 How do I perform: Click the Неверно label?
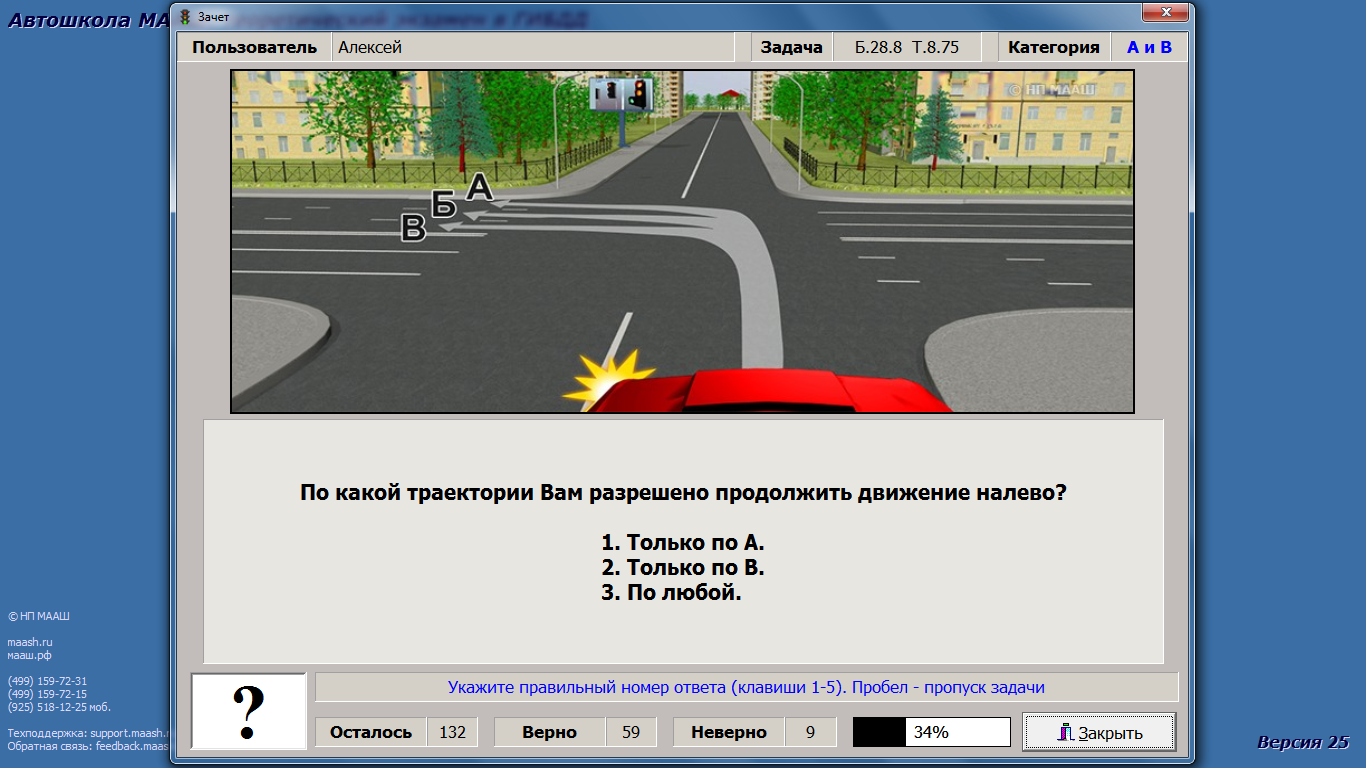click(x=729, y=732)
